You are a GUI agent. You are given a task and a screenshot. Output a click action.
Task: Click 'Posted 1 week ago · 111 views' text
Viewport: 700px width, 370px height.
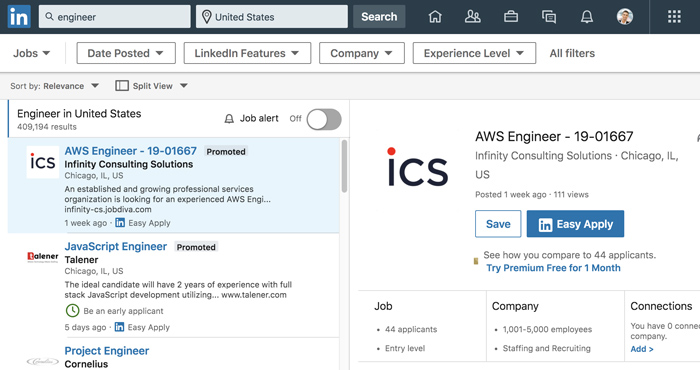coord(532,195)
